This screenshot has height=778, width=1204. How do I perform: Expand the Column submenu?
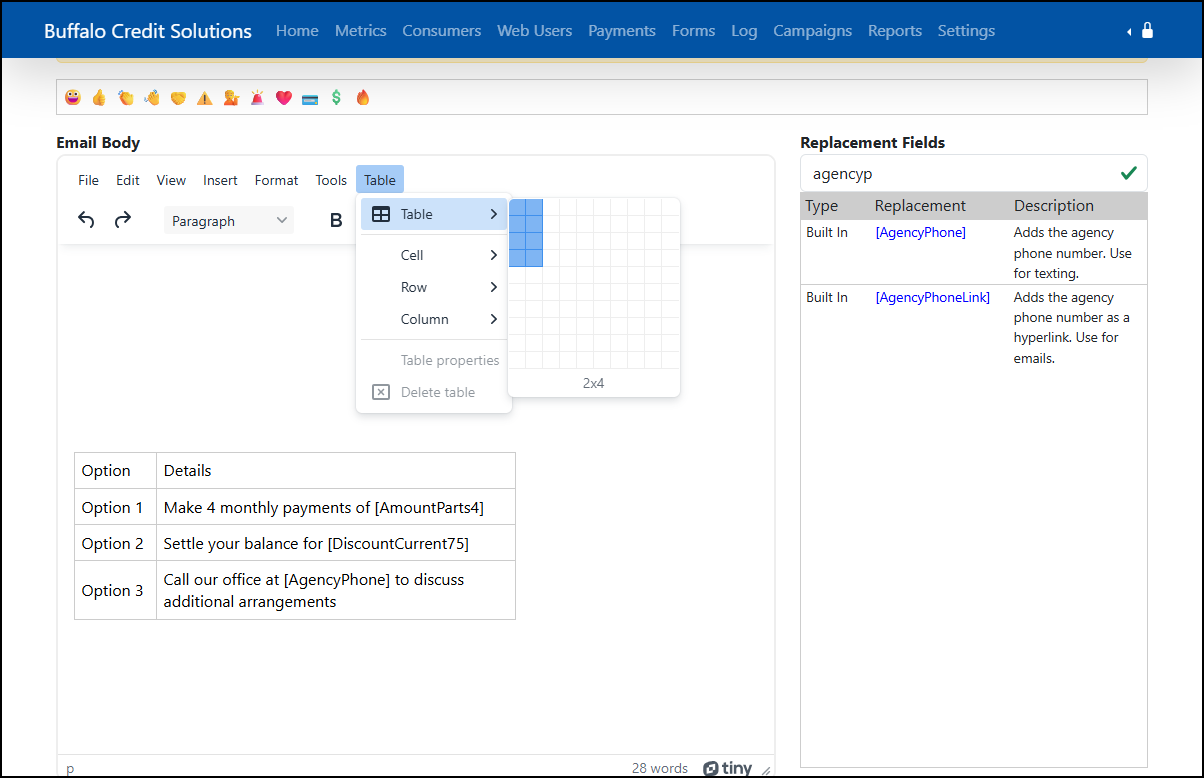(434, 319)
